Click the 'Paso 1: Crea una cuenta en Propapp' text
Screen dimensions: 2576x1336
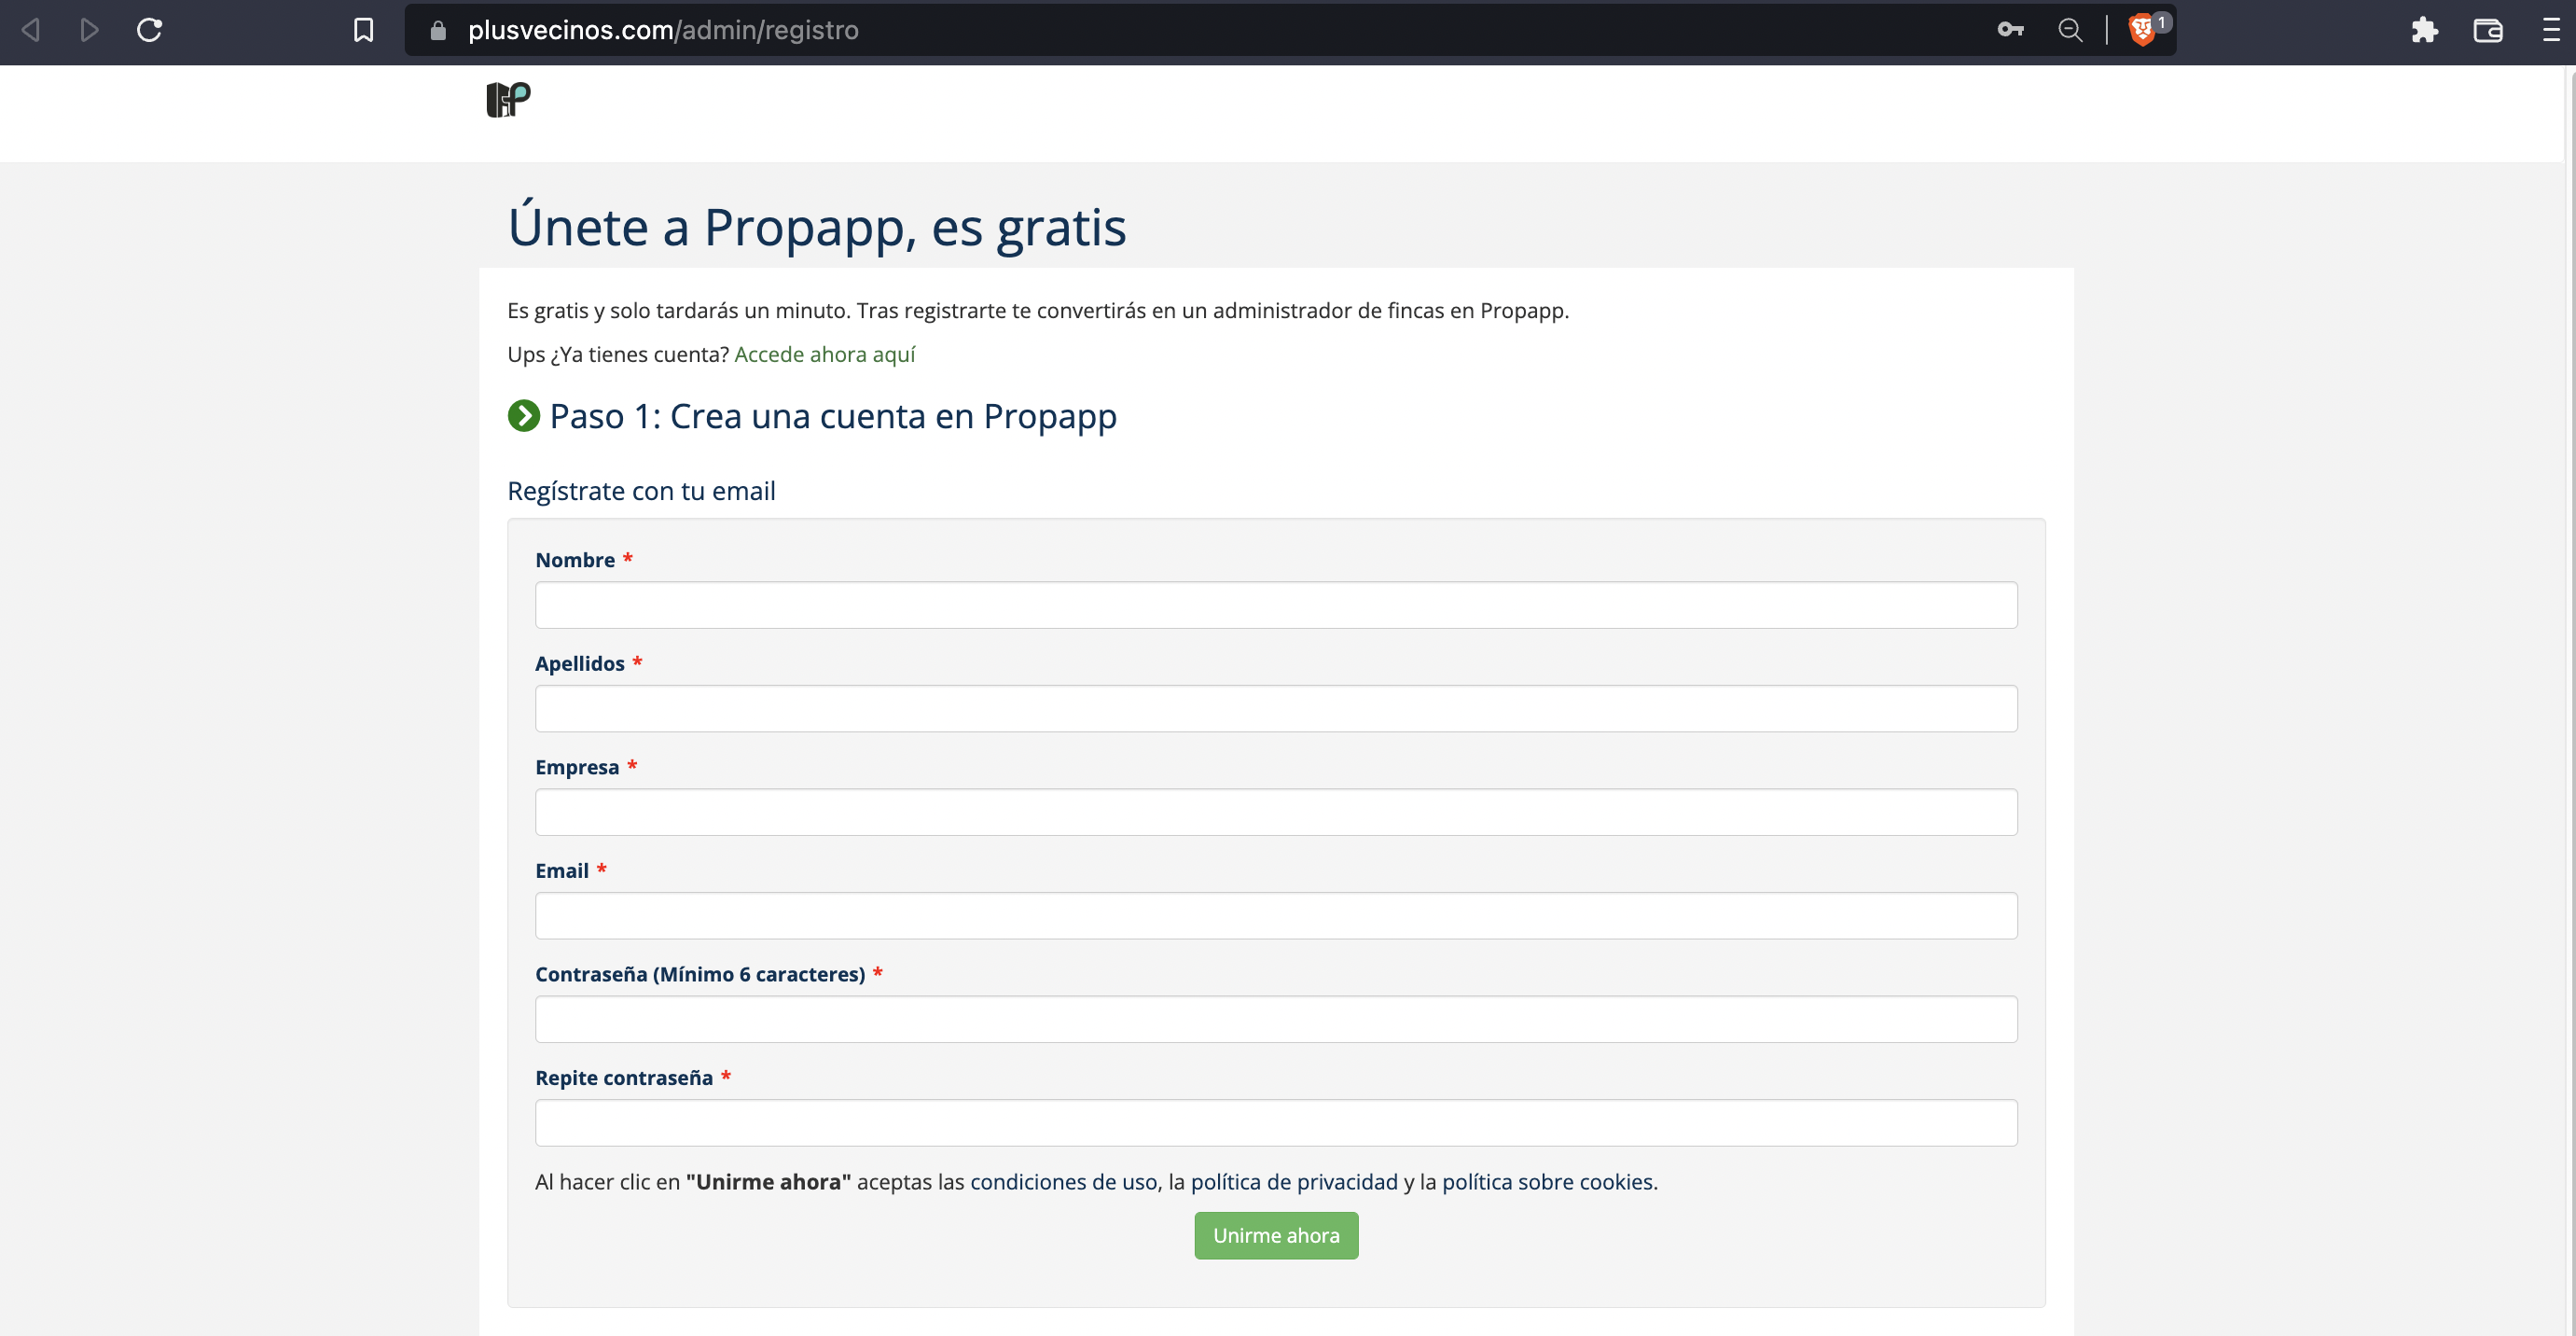(833, 416)
